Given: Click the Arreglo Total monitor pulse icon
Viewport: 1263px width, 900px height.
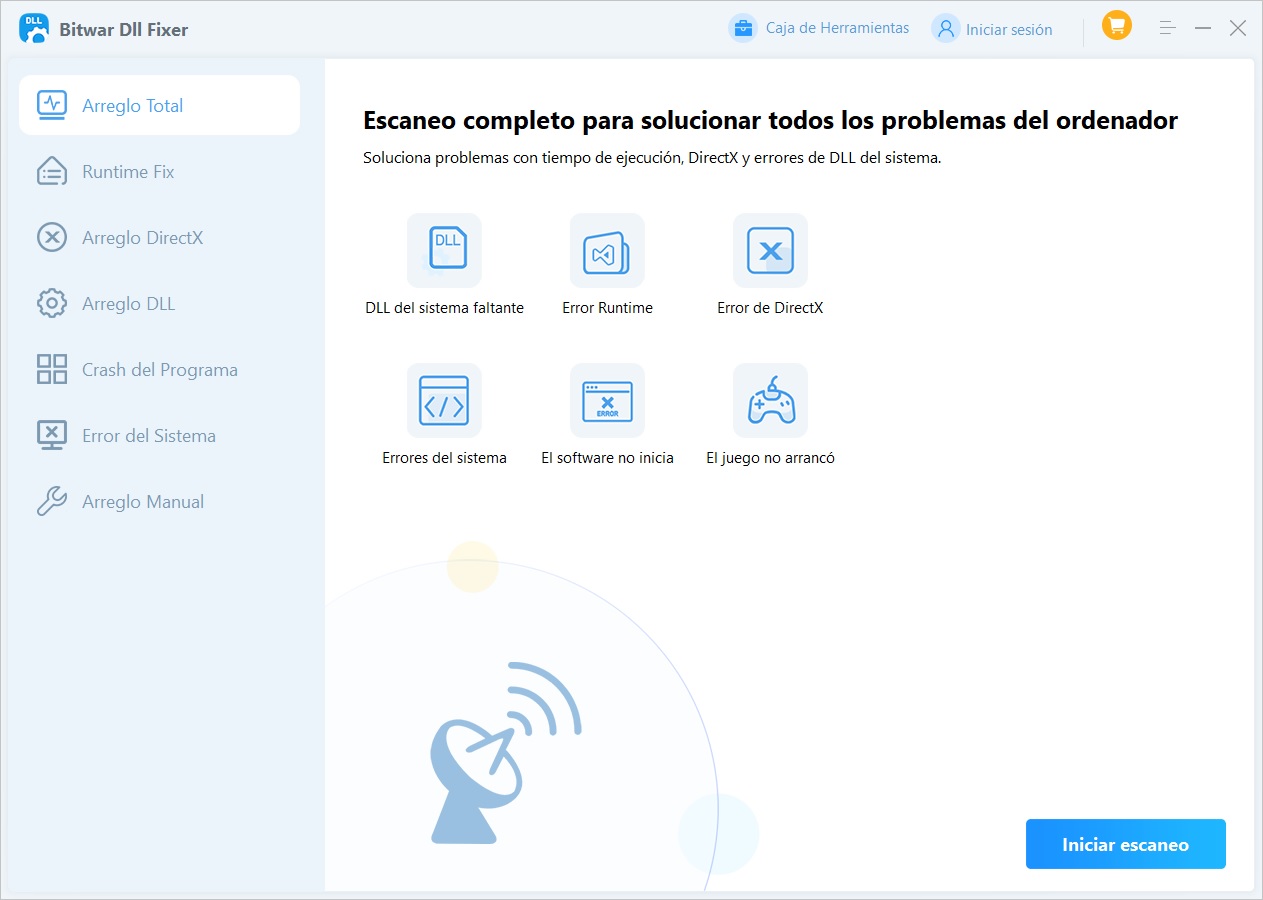Looking at the screenshot, I should pyautogui.click(x=52, y=105).
